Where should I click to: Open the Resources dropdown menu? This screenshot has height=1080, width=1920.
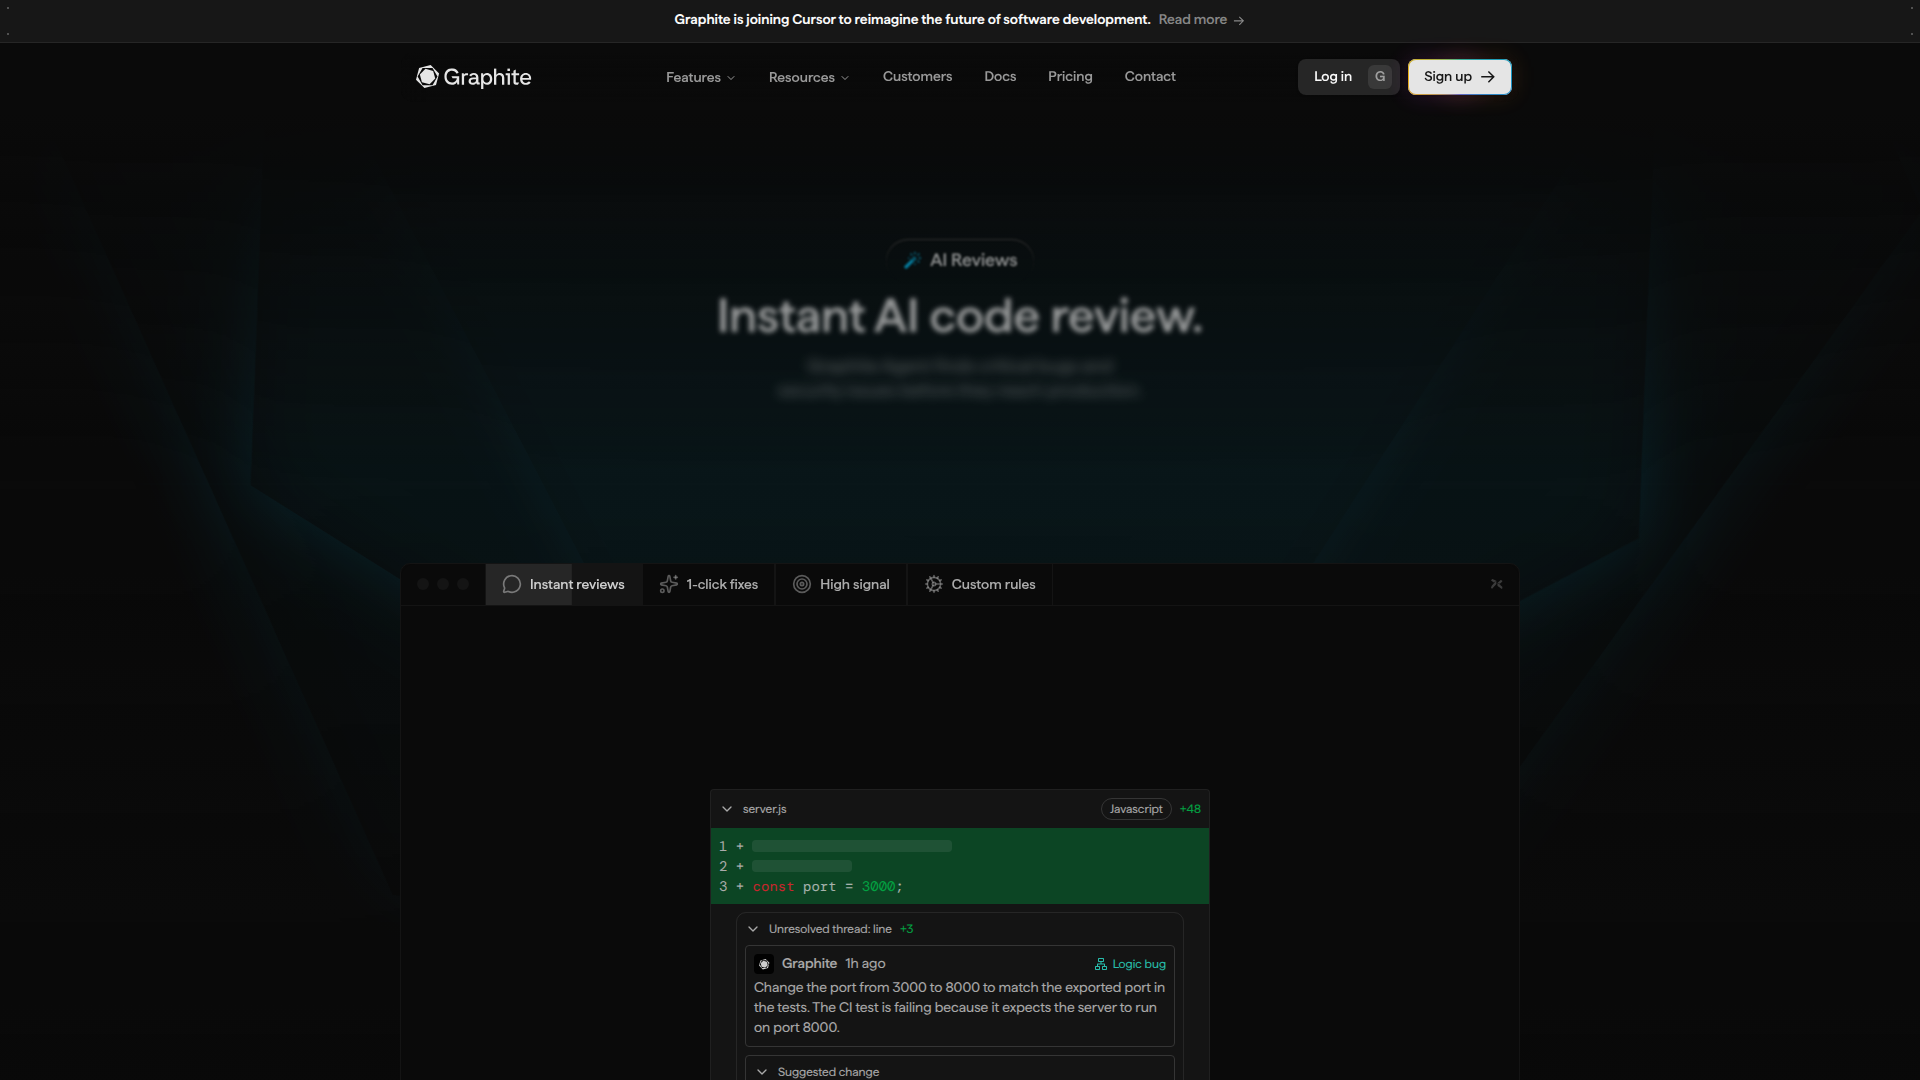808,77
